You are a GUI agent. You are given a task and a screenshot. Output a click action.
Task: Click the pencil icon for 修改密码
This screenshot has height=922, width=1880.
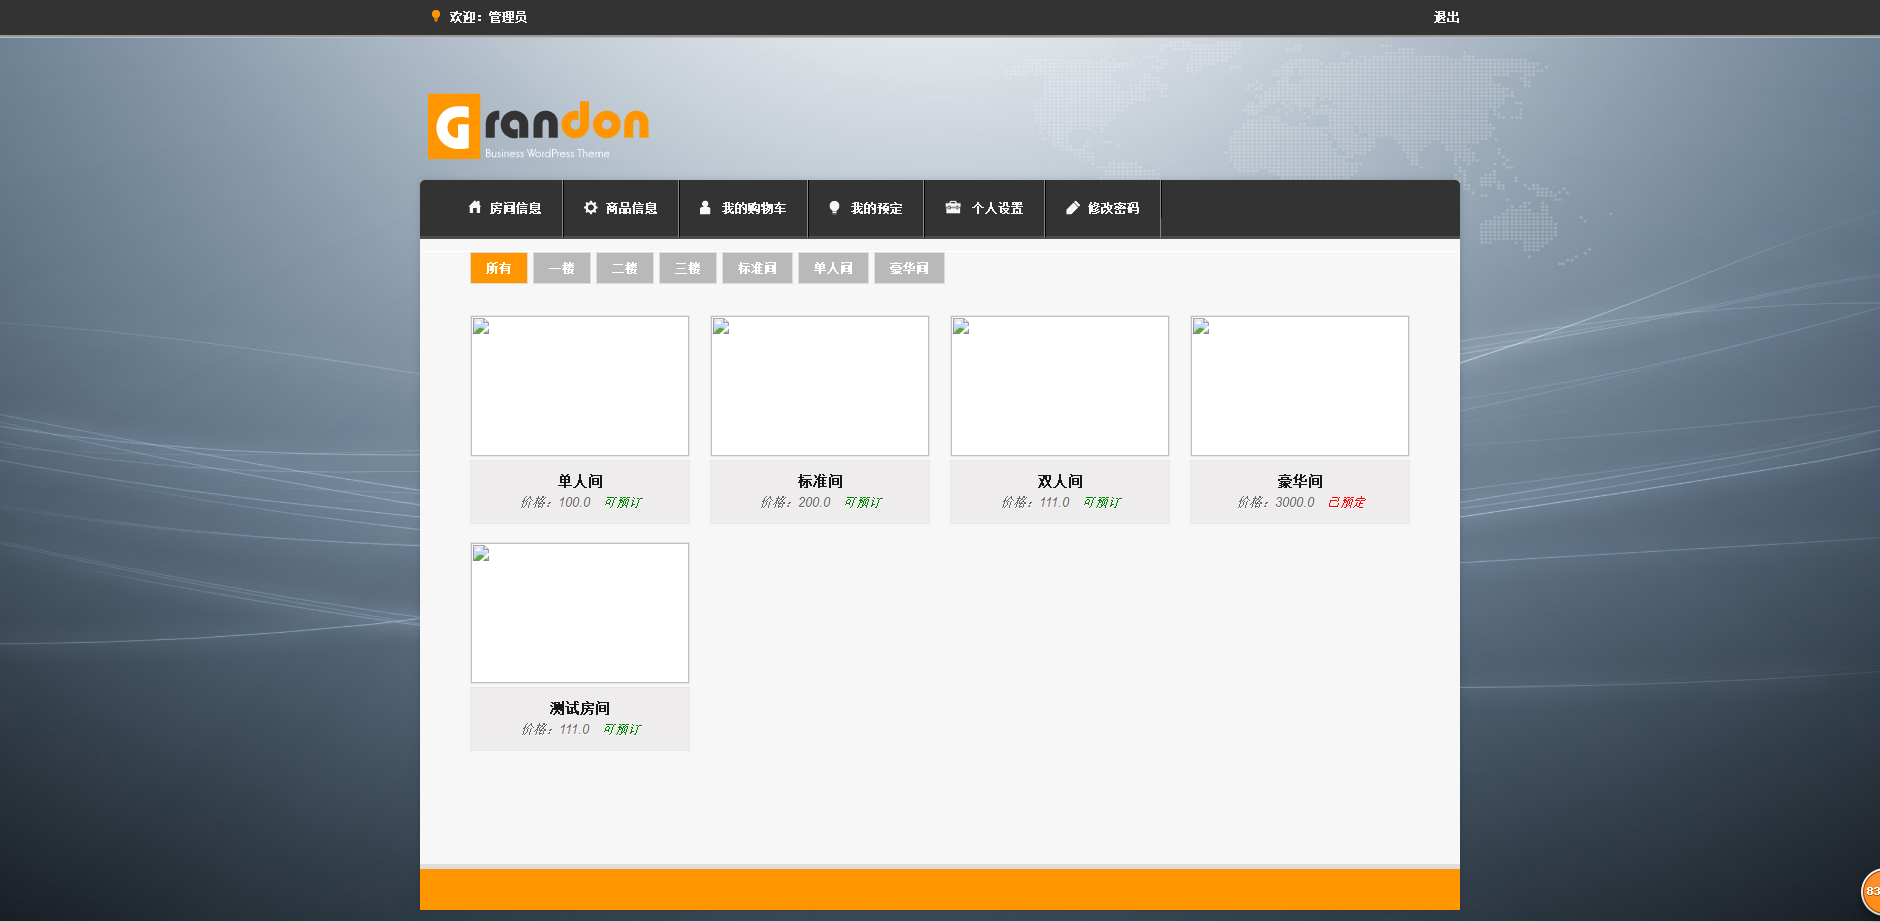[x=1073, y=207]
